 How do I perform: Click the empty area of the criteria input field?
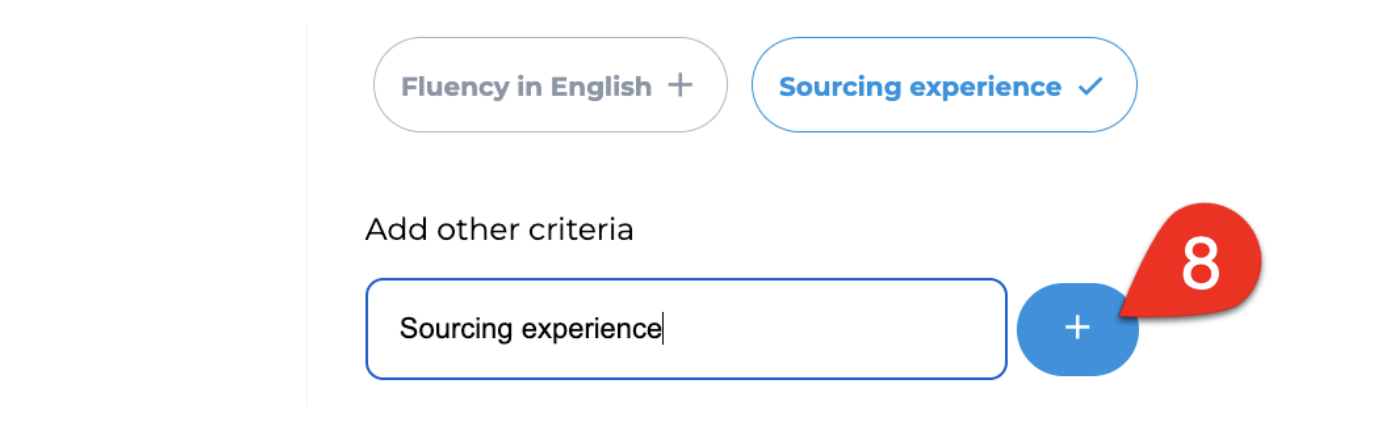tap(835, 329)
